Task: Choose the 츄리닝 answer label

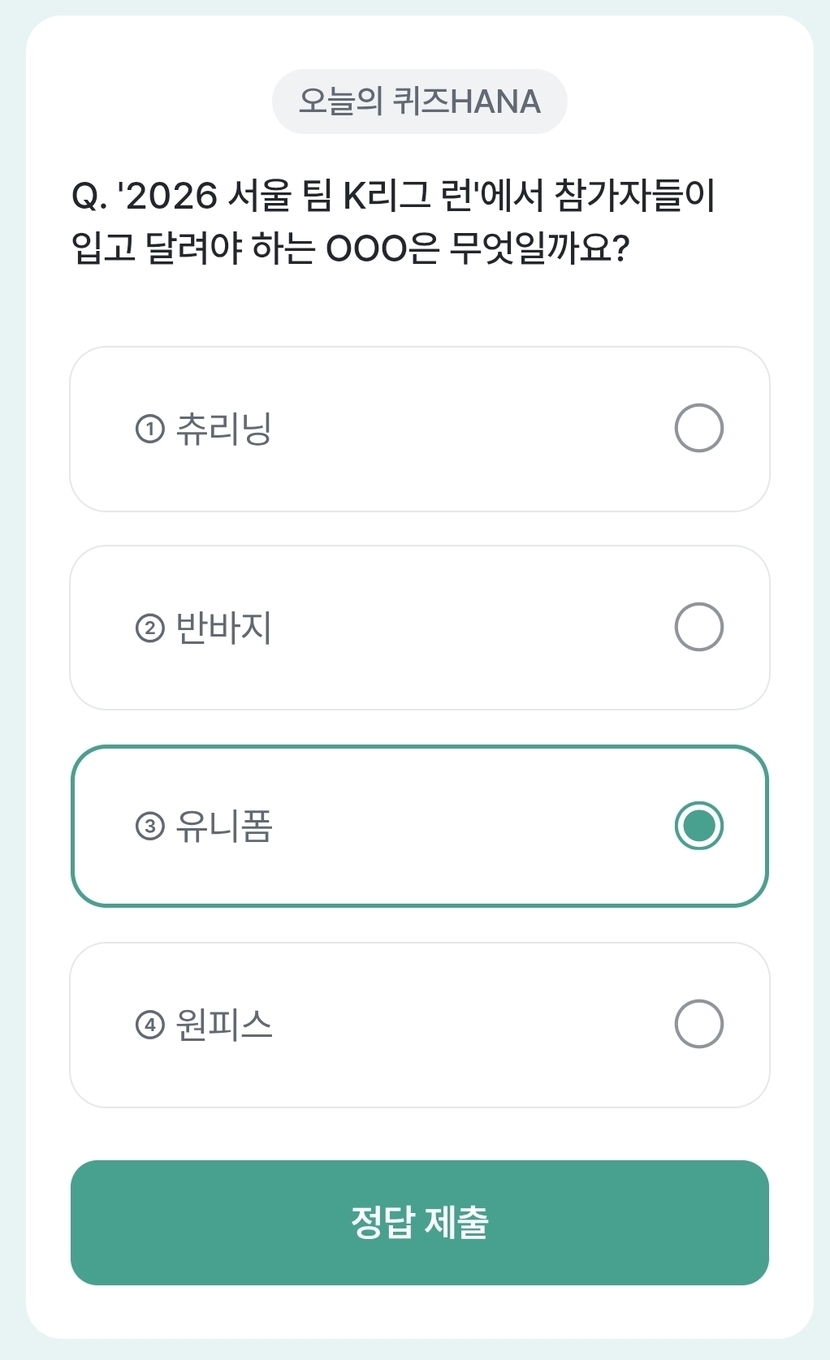Action: coord(223,429)
